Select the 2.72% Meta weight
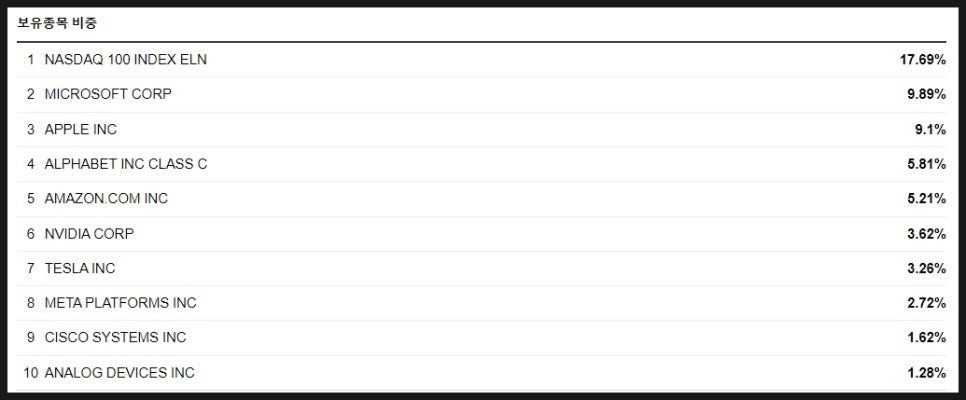This screenshot has width=966, height=400. pos(927,303)
